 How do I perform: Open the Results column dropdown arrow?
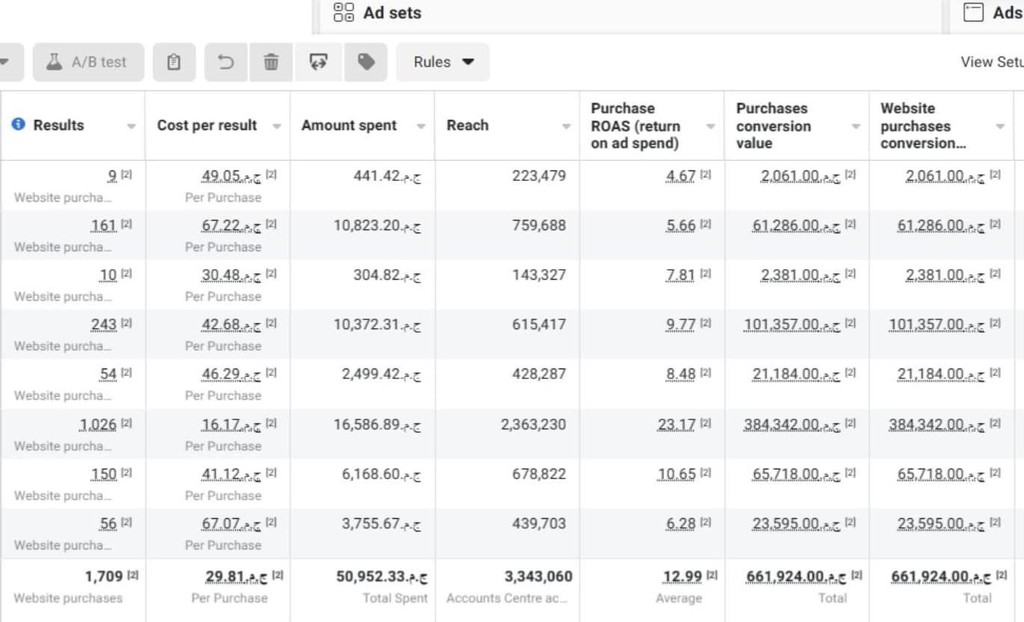[131, 126]
